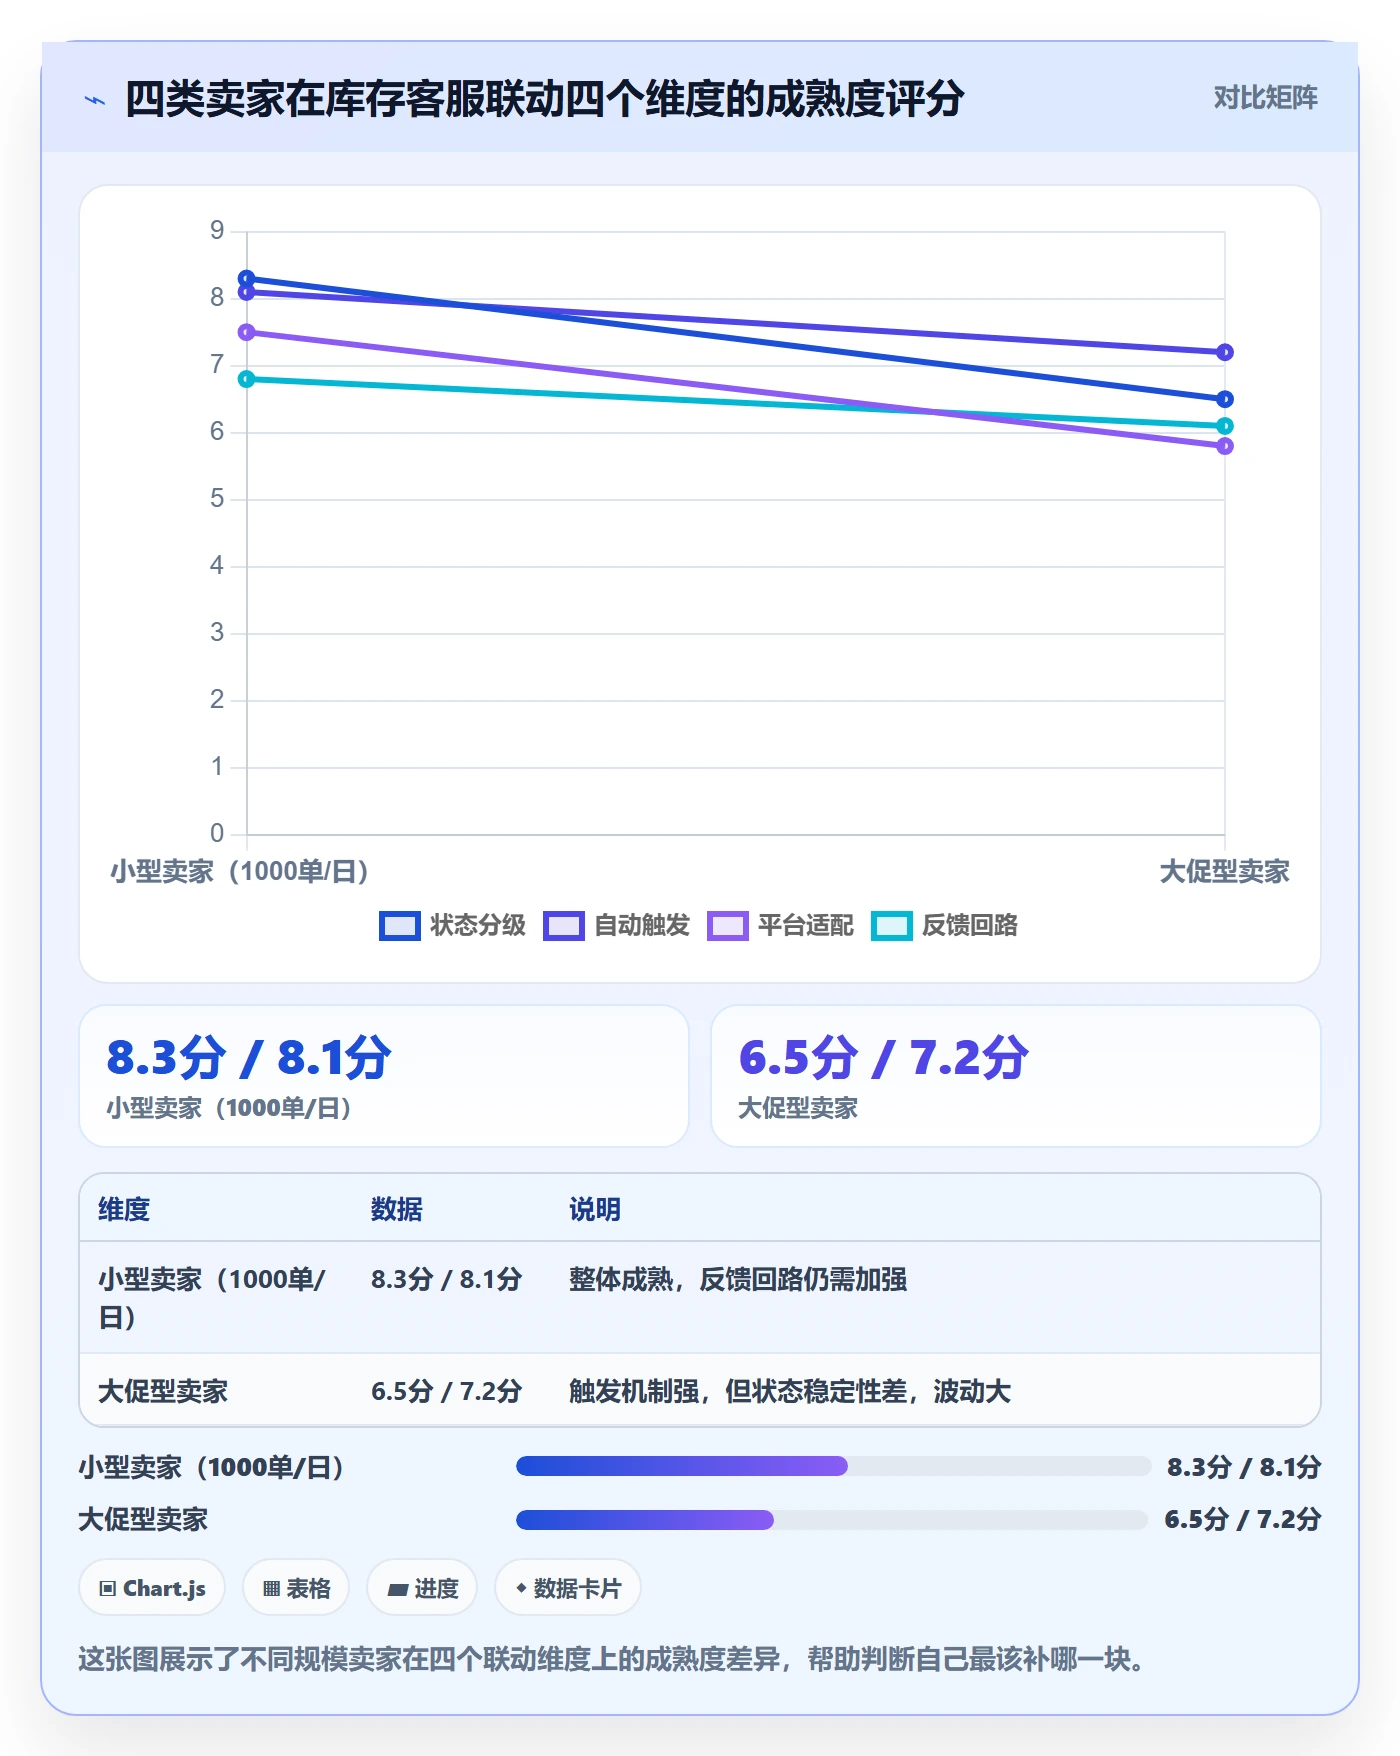Click the 小型卖家（1000单/日）x-axis label
The height and width of the screenshot is (1756, 1400).
click(240, 871)
